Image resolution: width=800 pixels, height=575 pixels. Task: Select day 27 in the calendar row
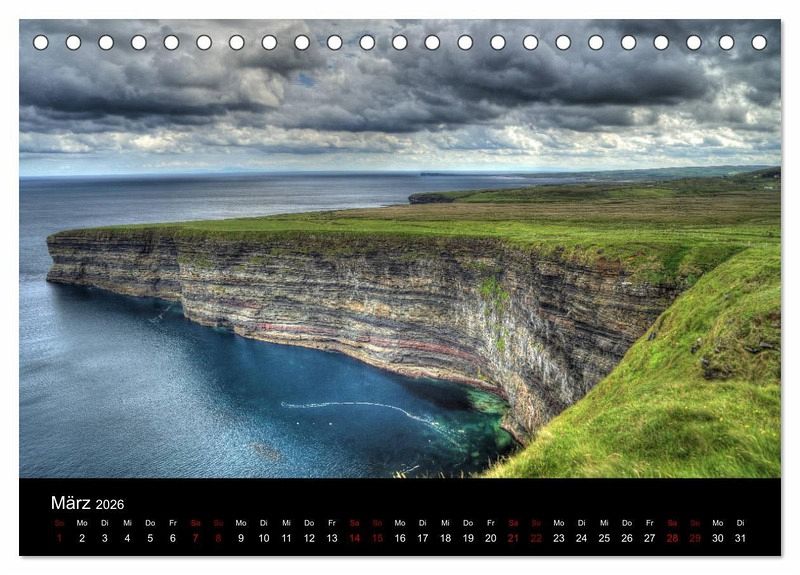(x=649, y=538)
